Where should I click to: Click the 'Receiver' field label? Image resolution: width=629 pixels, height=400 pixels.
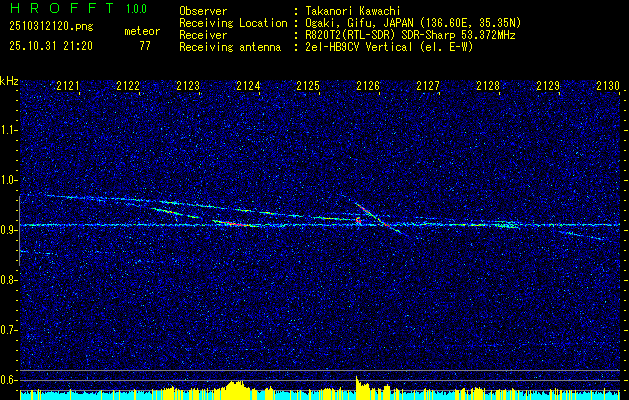coord(203,35)
